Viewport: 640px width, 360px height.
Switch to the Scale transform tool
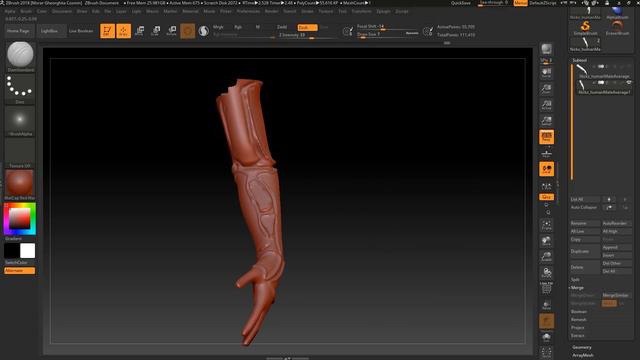156,31
